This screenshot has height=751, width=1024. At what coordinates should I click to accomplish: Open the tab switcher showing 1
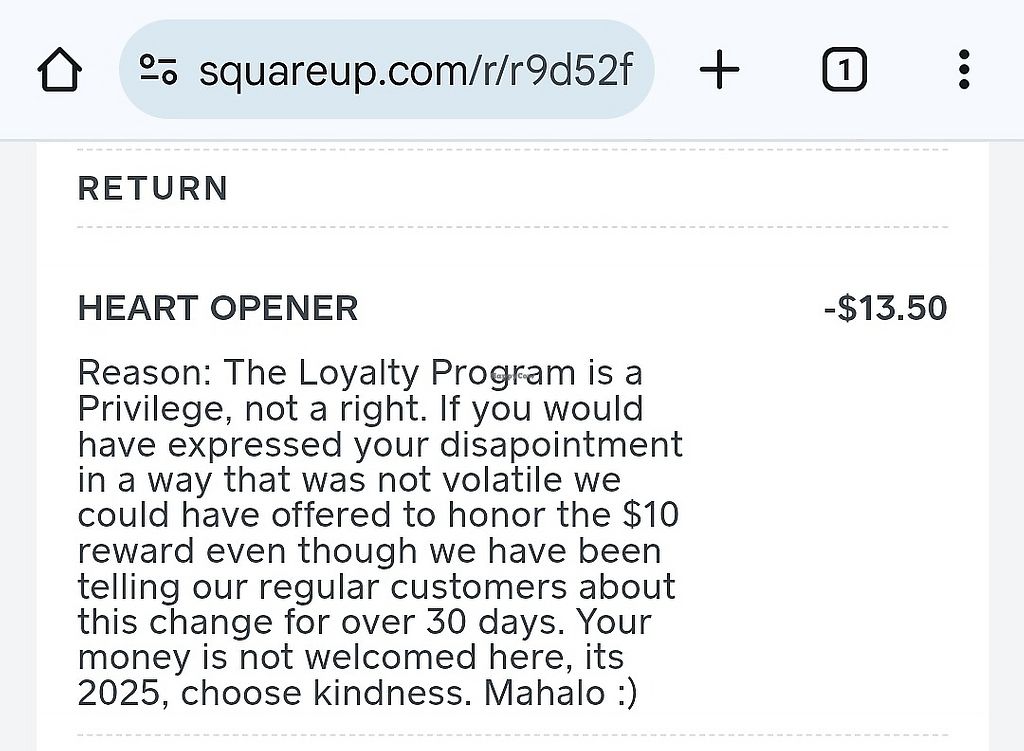point(844,69)
